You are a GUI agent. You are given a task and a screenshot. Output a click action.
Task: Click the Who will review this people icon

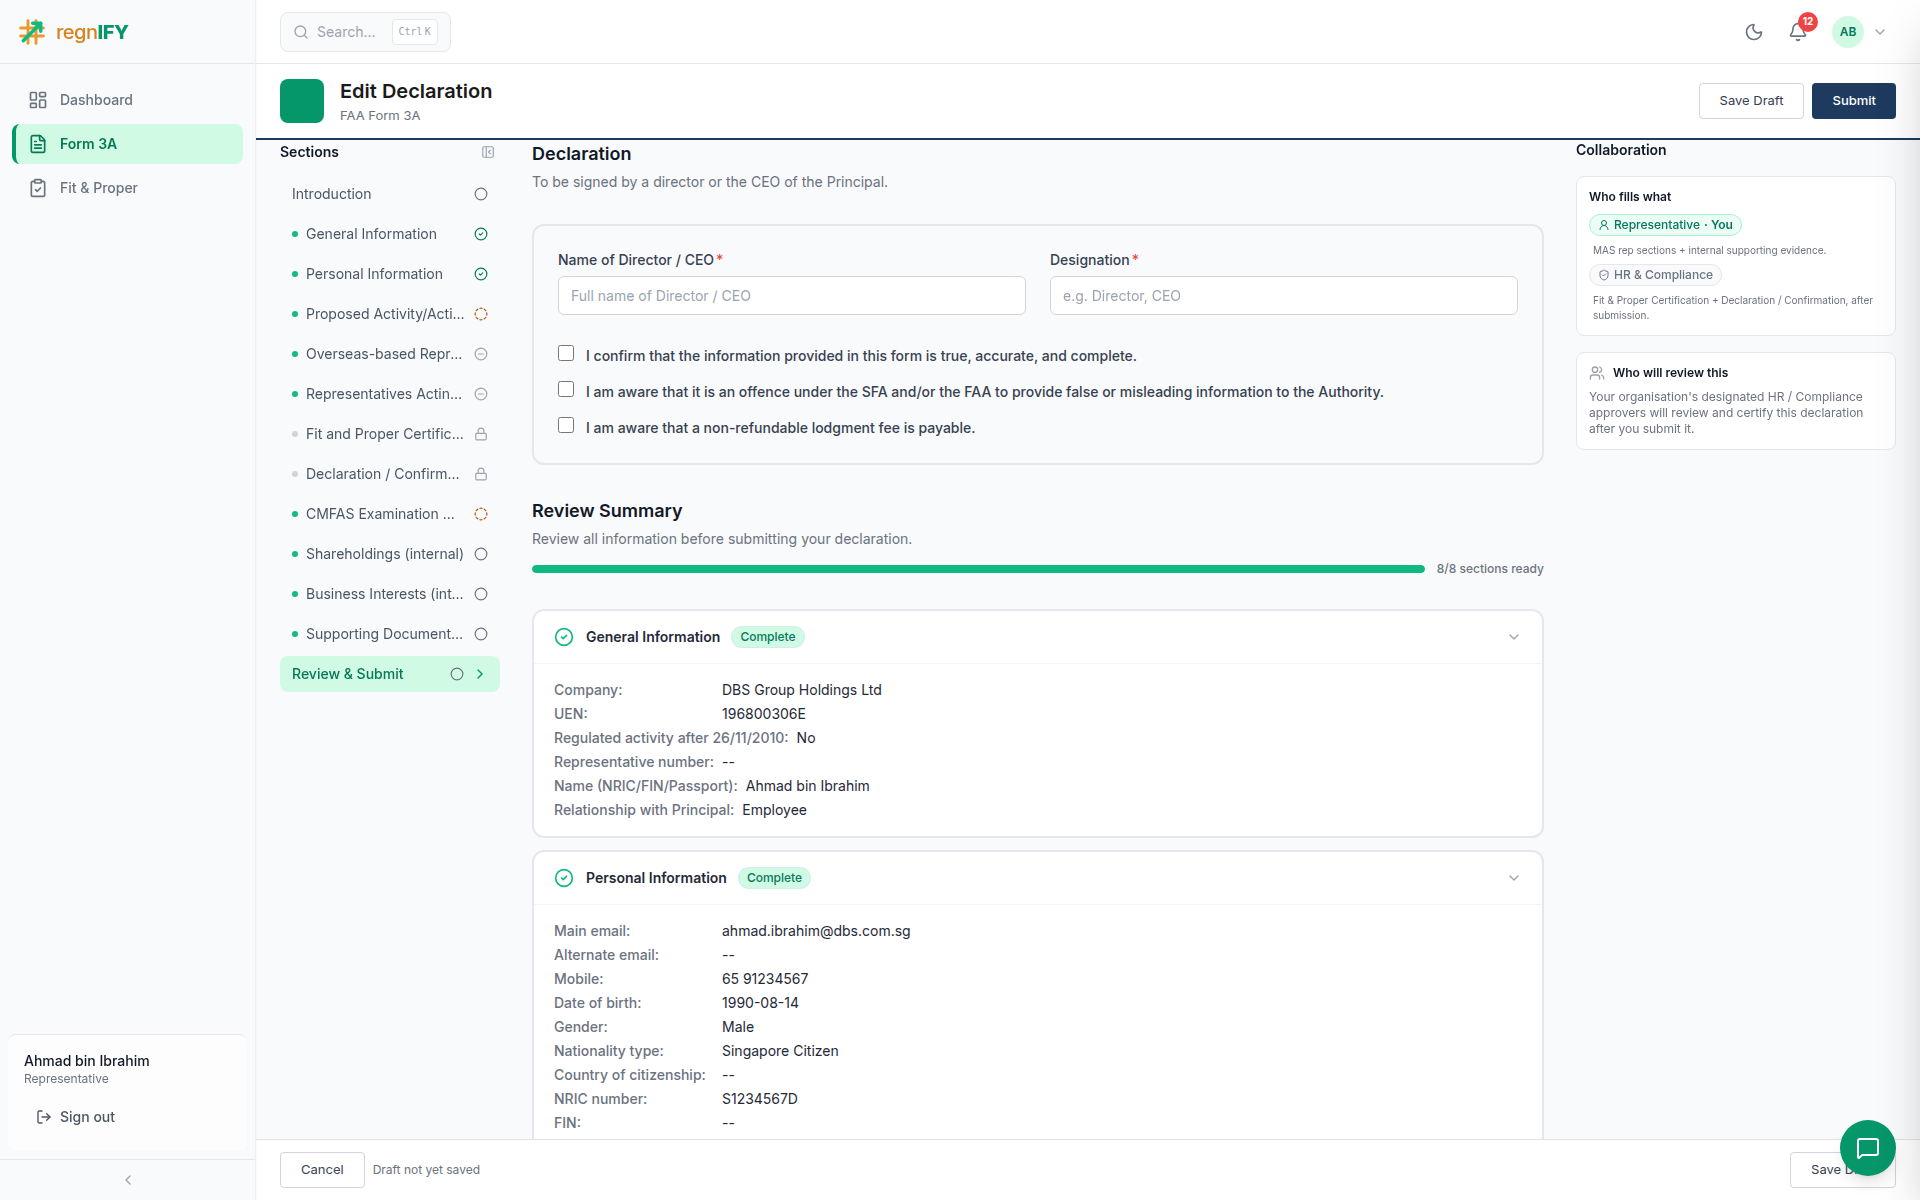point(1597,373)
